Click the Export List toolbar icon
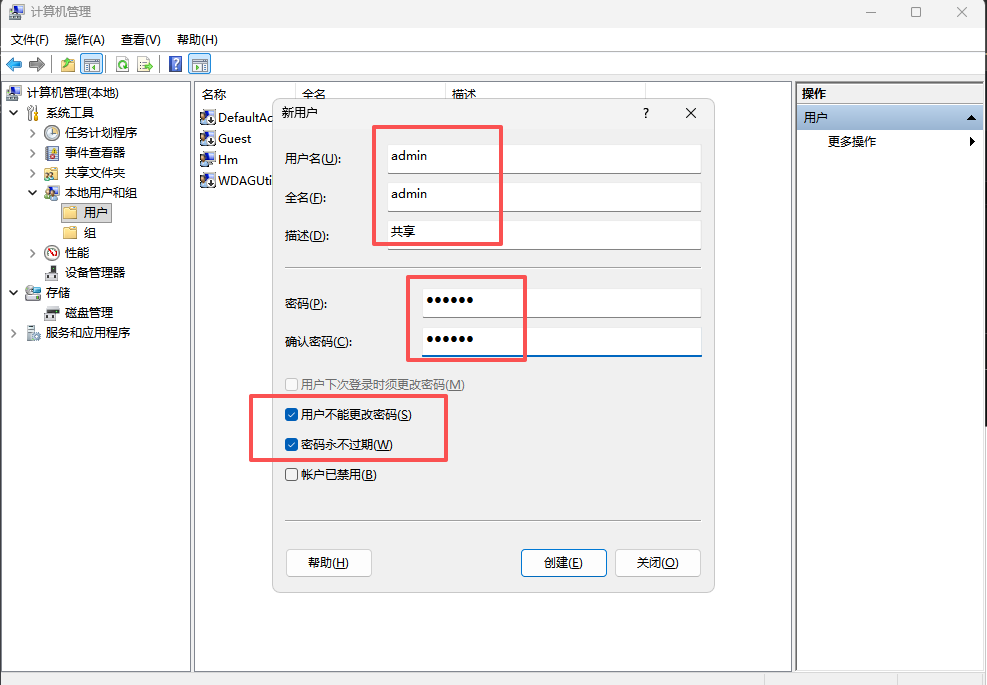The height and width of the screenshot is (685, 987). click(x=145, y=65)
